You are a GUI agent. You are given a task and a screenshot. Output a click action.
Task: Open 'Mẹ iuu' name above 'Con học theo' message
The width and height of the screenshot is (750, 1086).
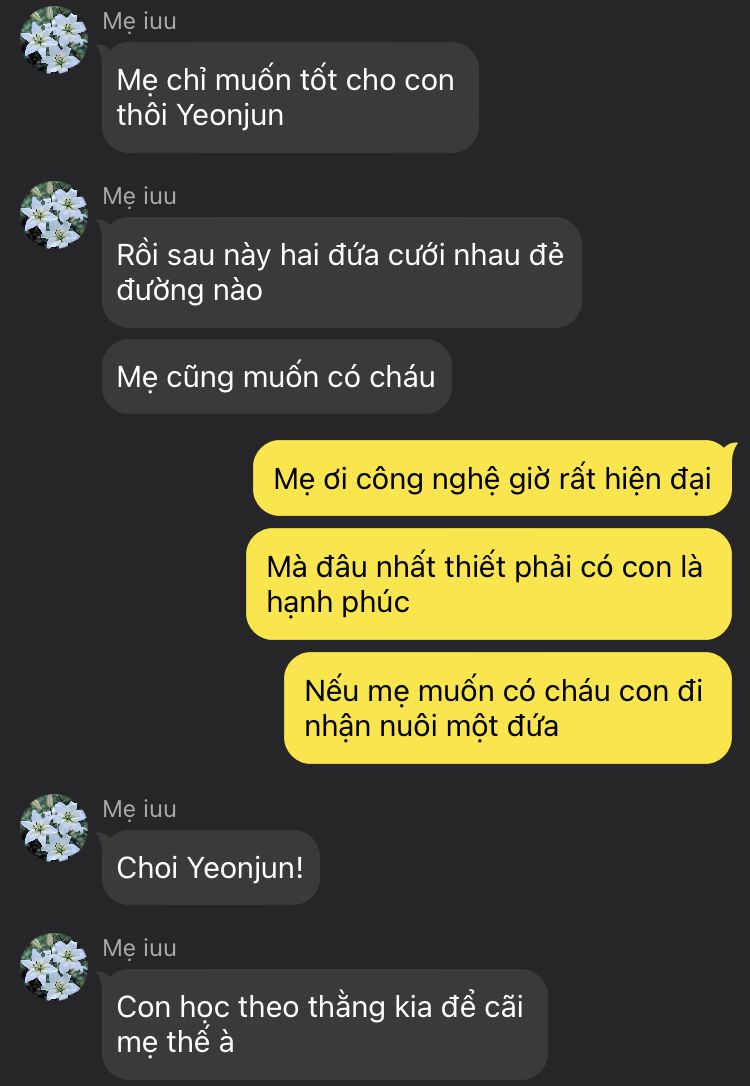139,948
